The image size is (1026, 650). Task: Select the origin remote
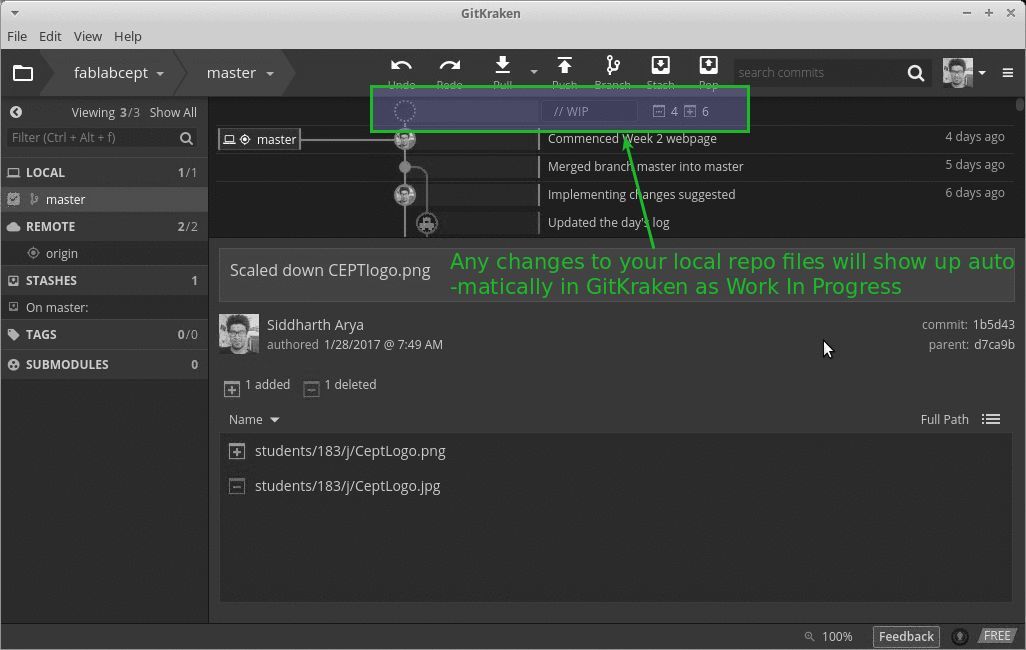[104, 253]
